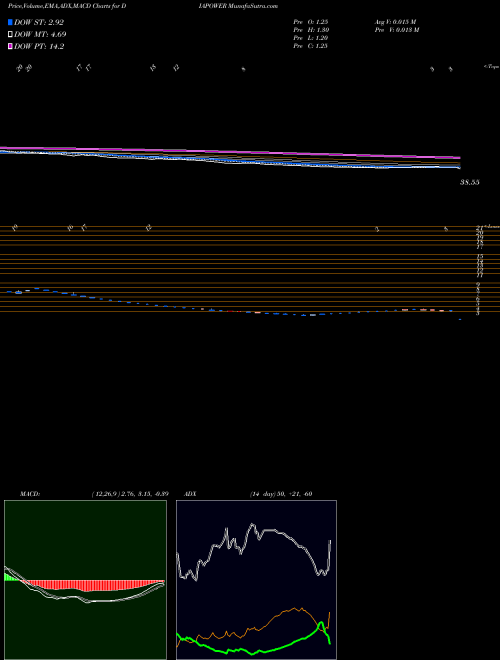Click the magenta EMA line's right end
The image size is (500, 660).
tap(459, 157)
